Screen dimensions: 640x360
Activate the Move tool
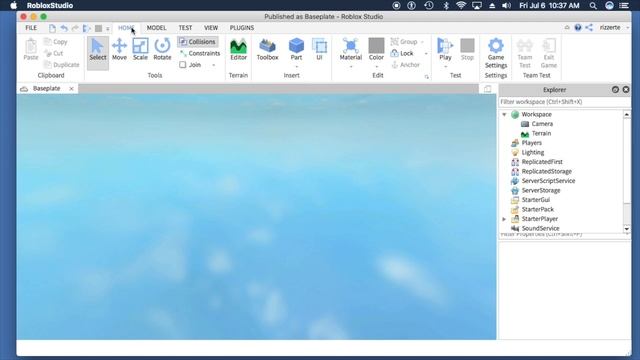(119, 49)
